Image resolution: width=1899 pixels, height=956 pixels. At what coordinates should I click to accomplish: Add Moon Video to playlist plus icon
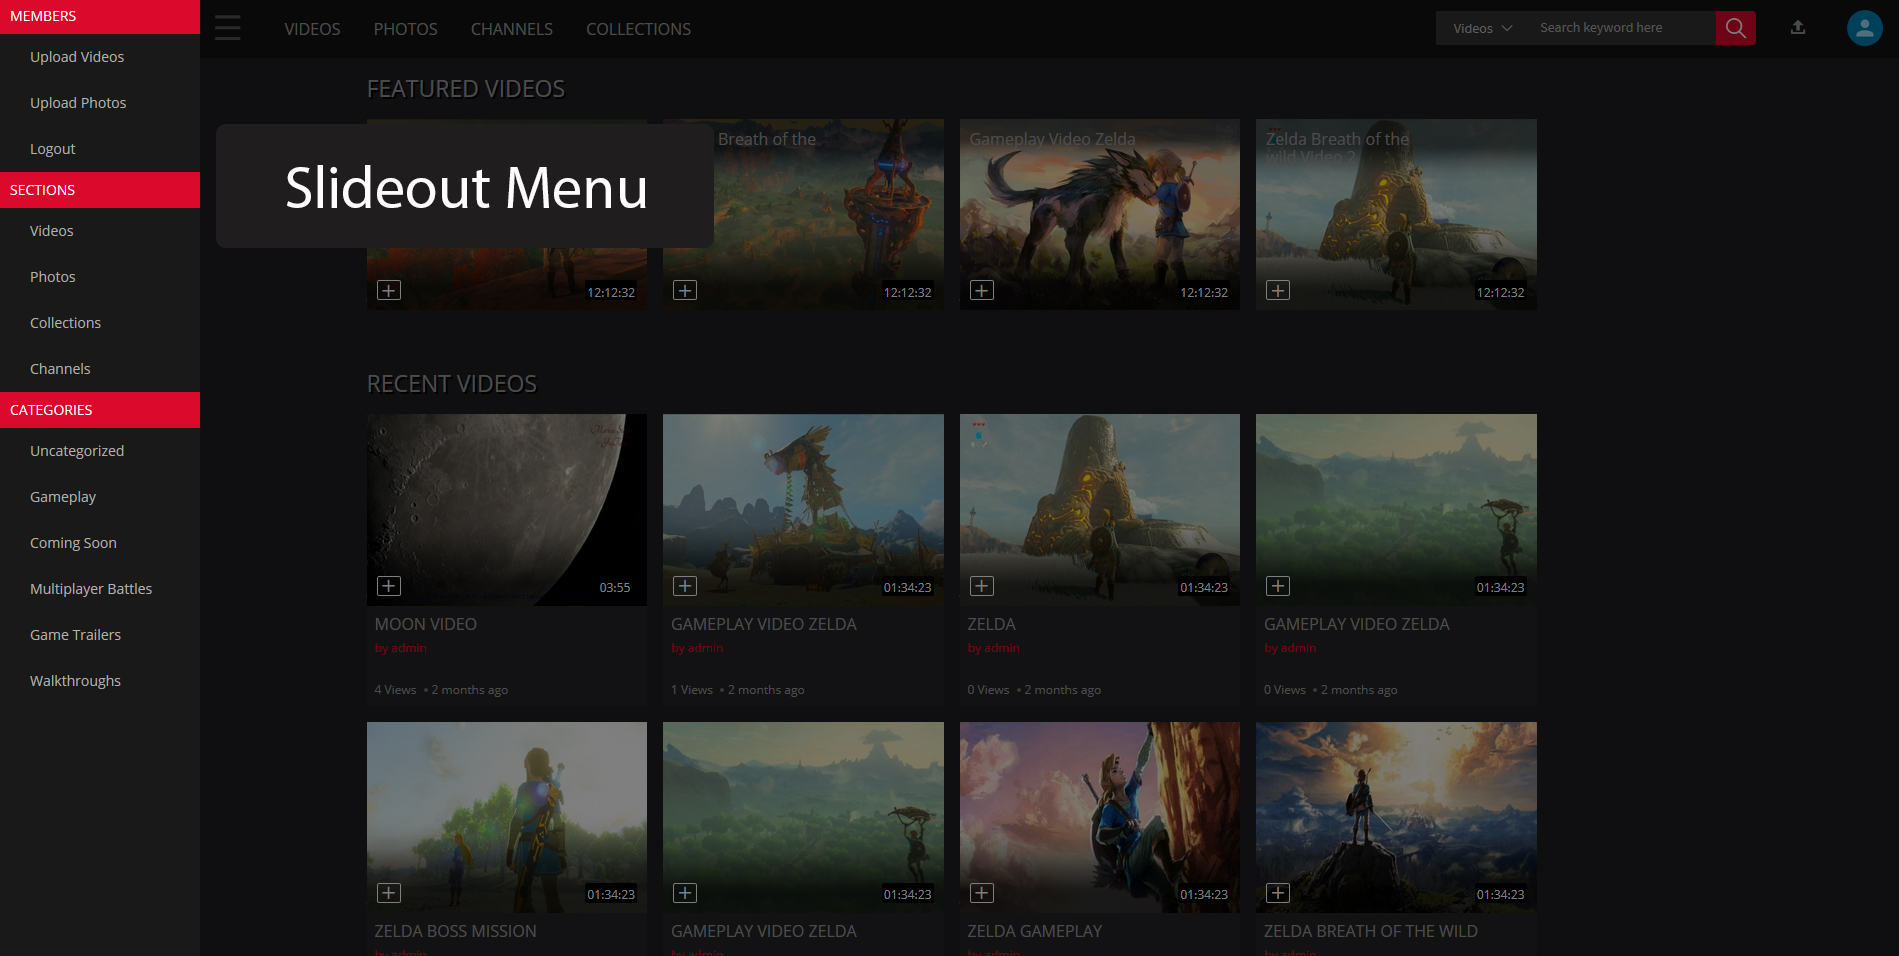pyautogui.click(x=389, y=586)
